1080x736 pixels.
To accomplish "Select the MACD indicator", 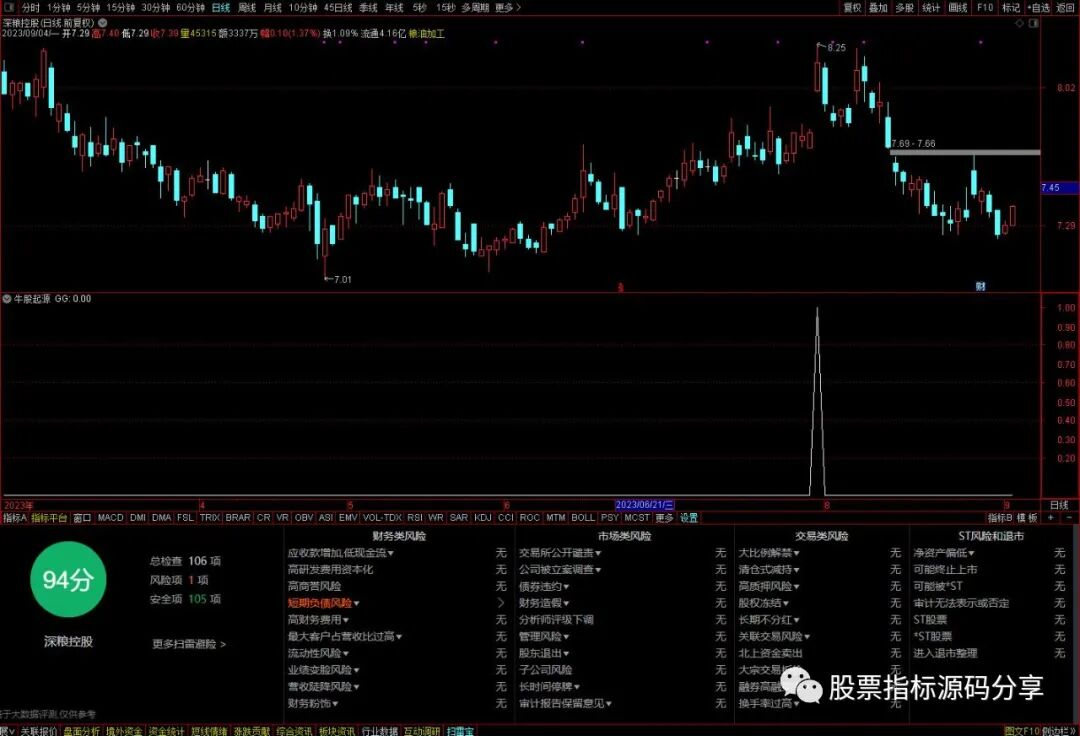I will [110, 518].
